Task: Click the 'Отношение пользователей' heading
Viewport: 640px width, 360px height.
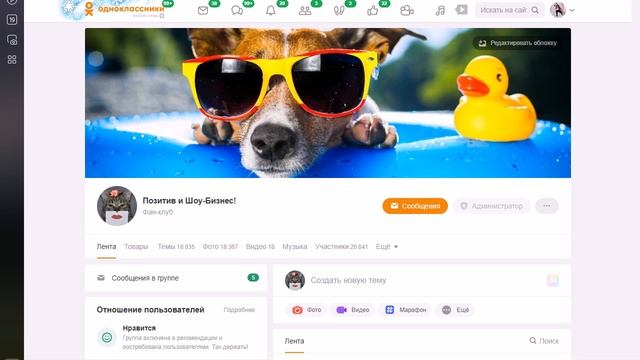Action: click(150, 310)
